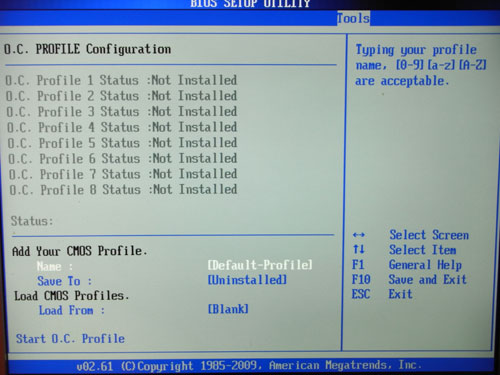Click Add Your CMOS Profile heading

pos(79,251)
